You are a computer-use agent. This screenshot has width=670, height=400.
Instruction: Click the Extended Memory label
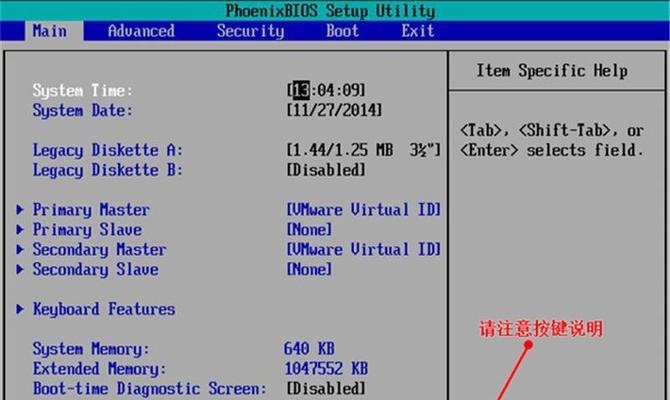click(x=100, y=368)
